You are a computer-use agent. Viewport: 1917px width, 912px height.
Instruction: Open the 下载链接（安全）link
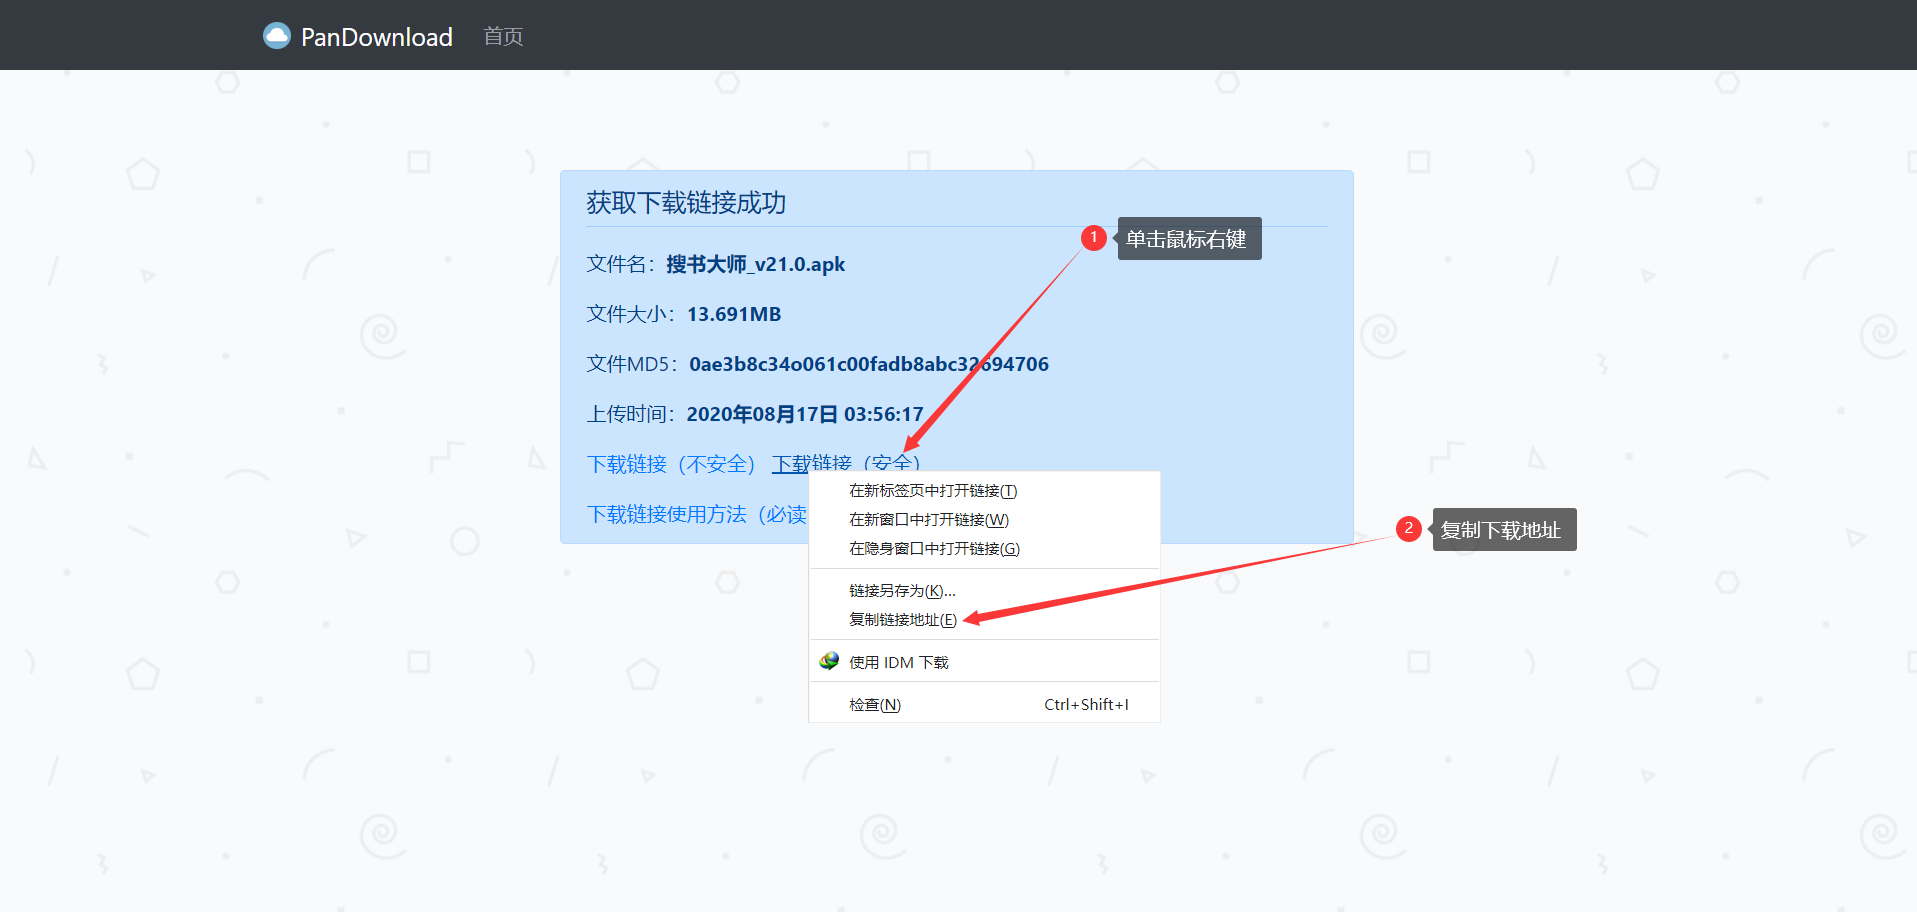847,463
